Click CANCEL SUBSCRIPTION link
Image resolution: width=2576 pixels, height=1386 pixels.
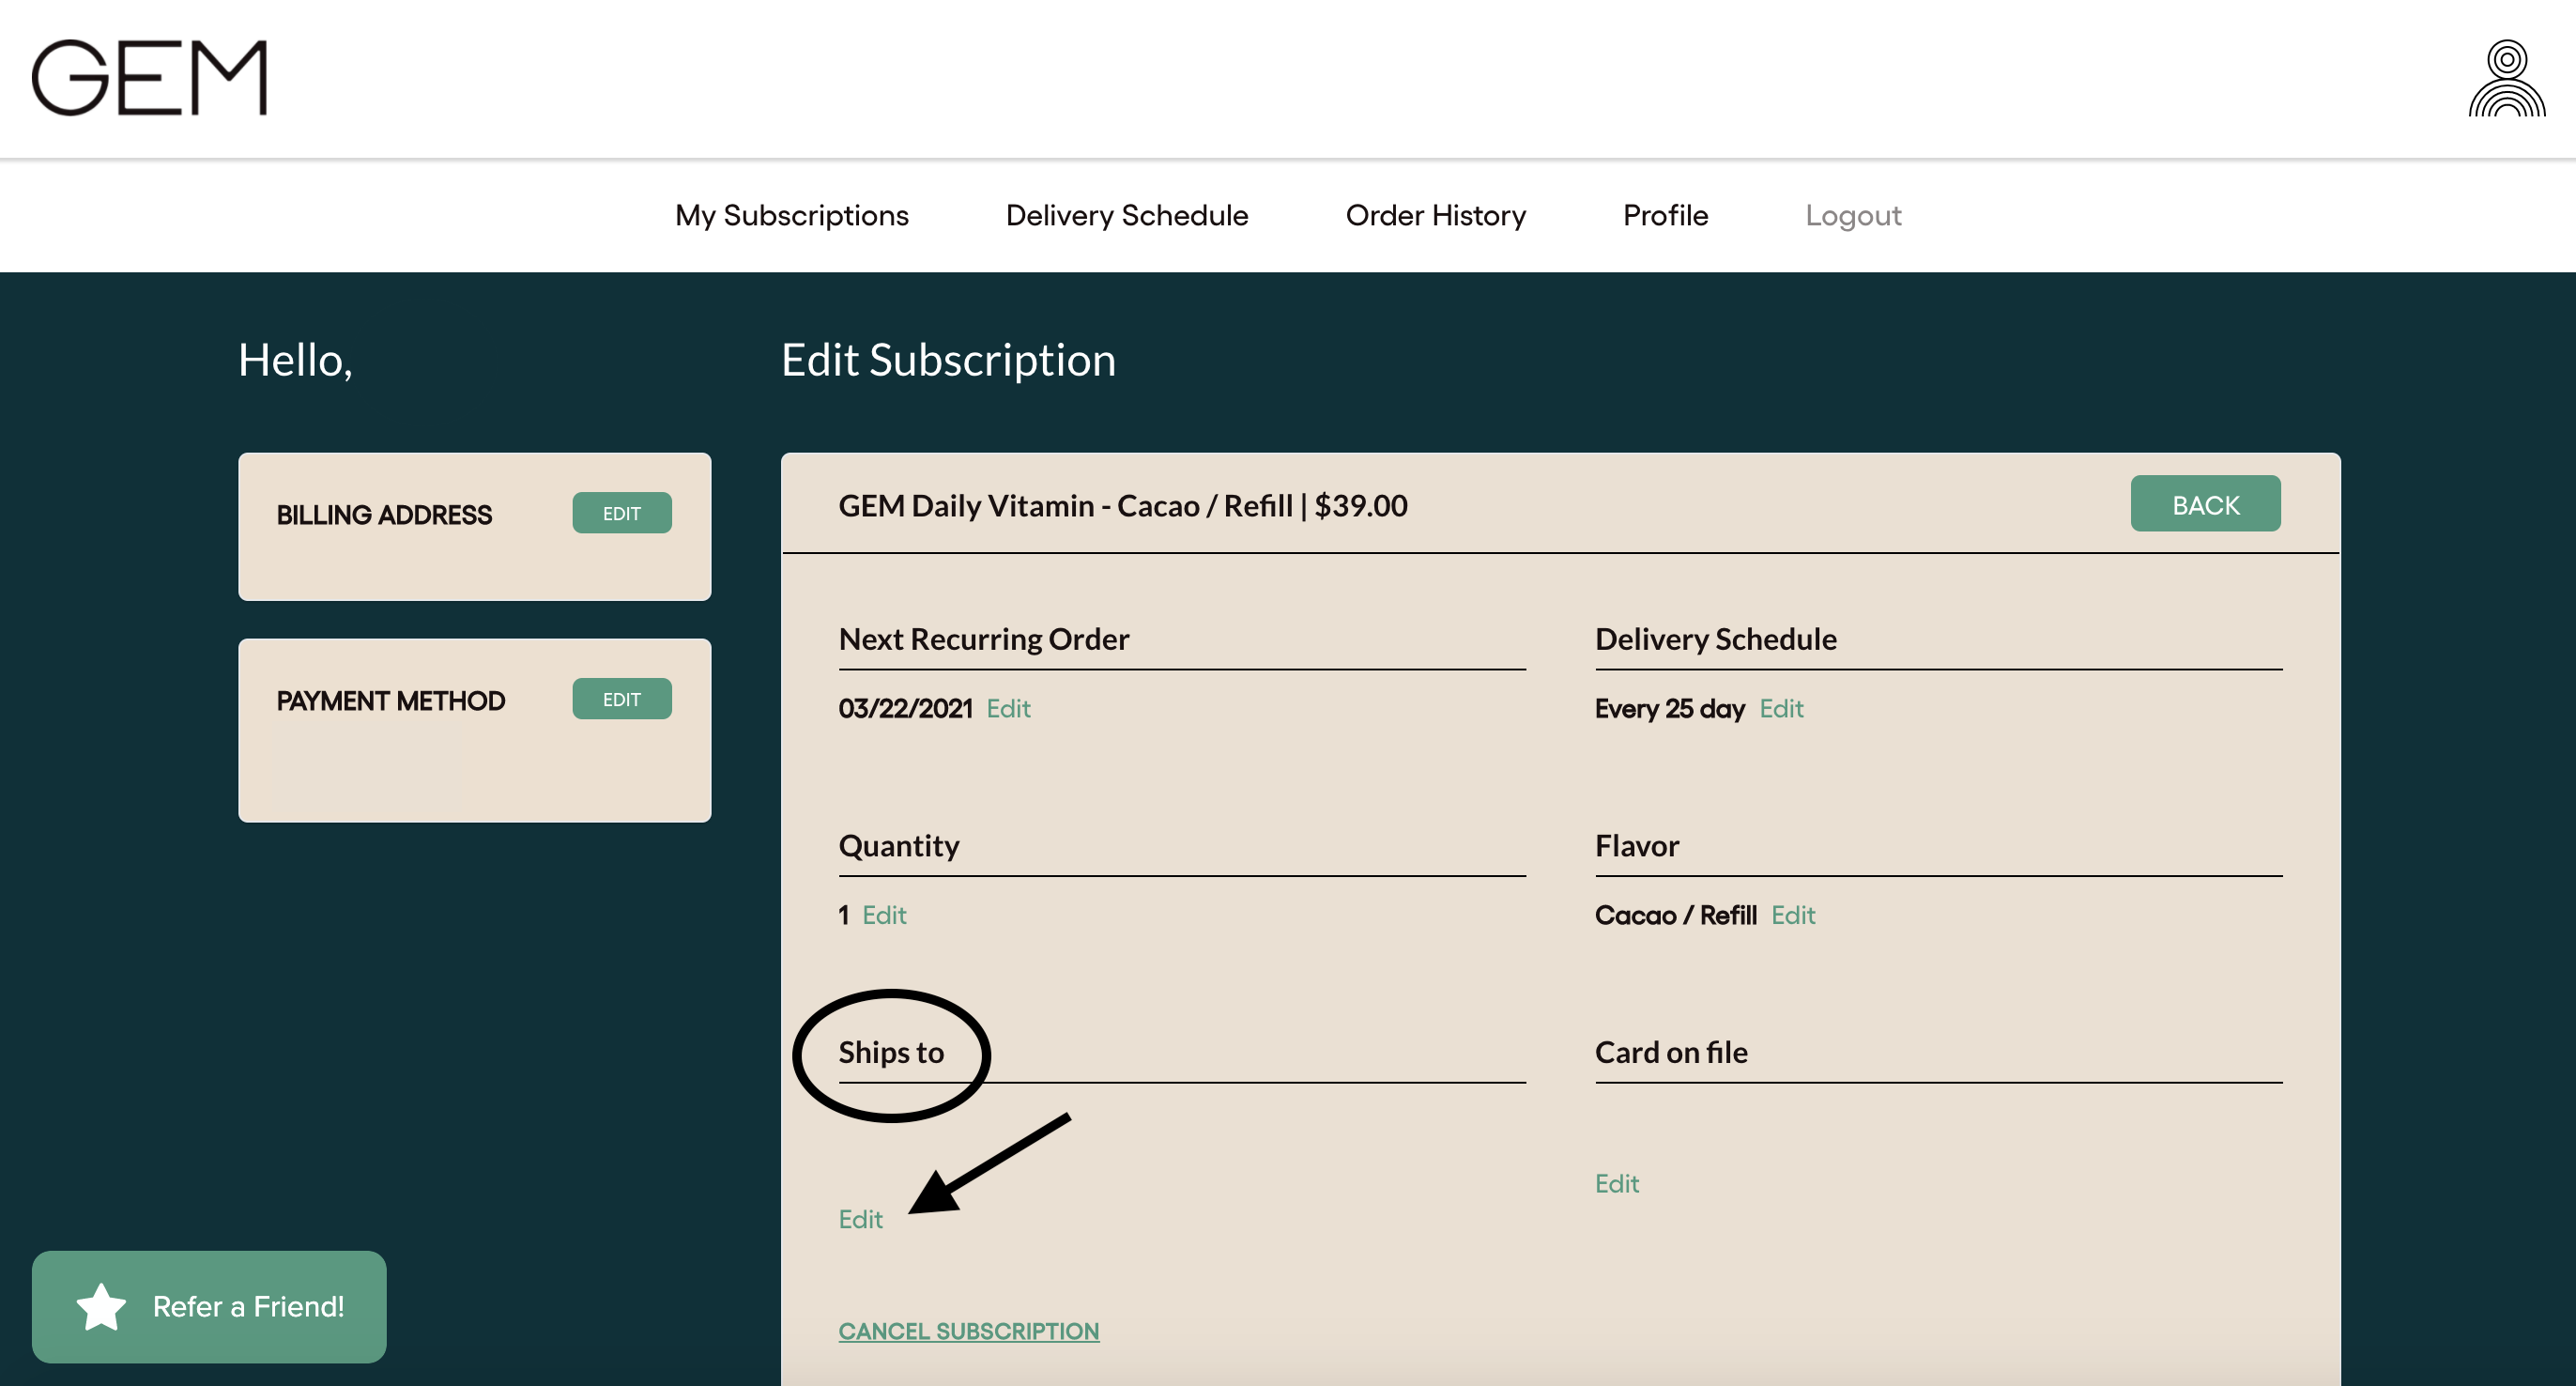[x=968, y=1331]
